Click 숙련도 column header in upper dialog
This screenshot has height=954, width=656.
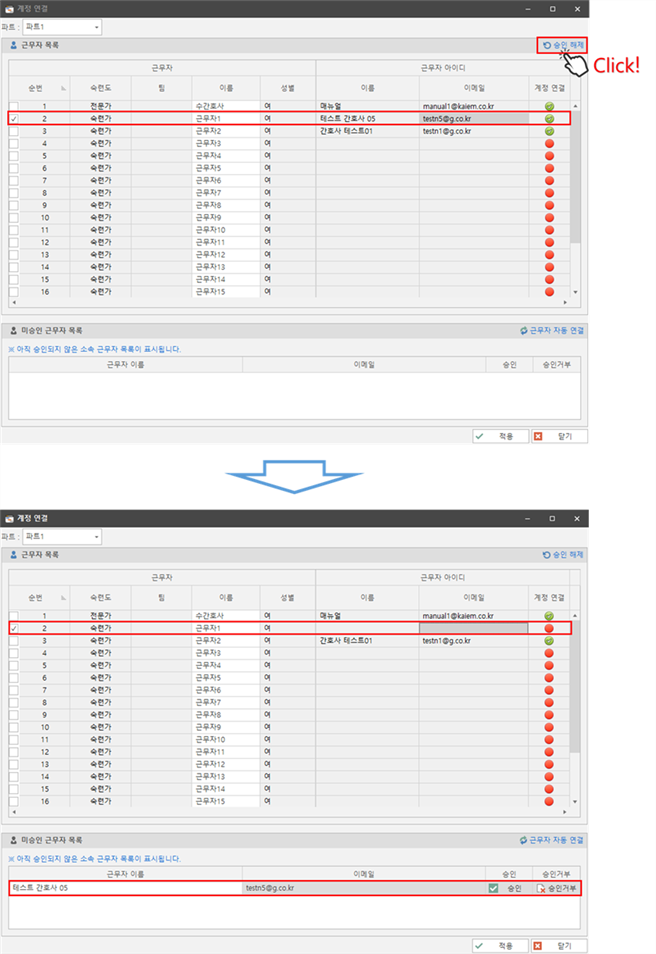(x=100, y=87)
